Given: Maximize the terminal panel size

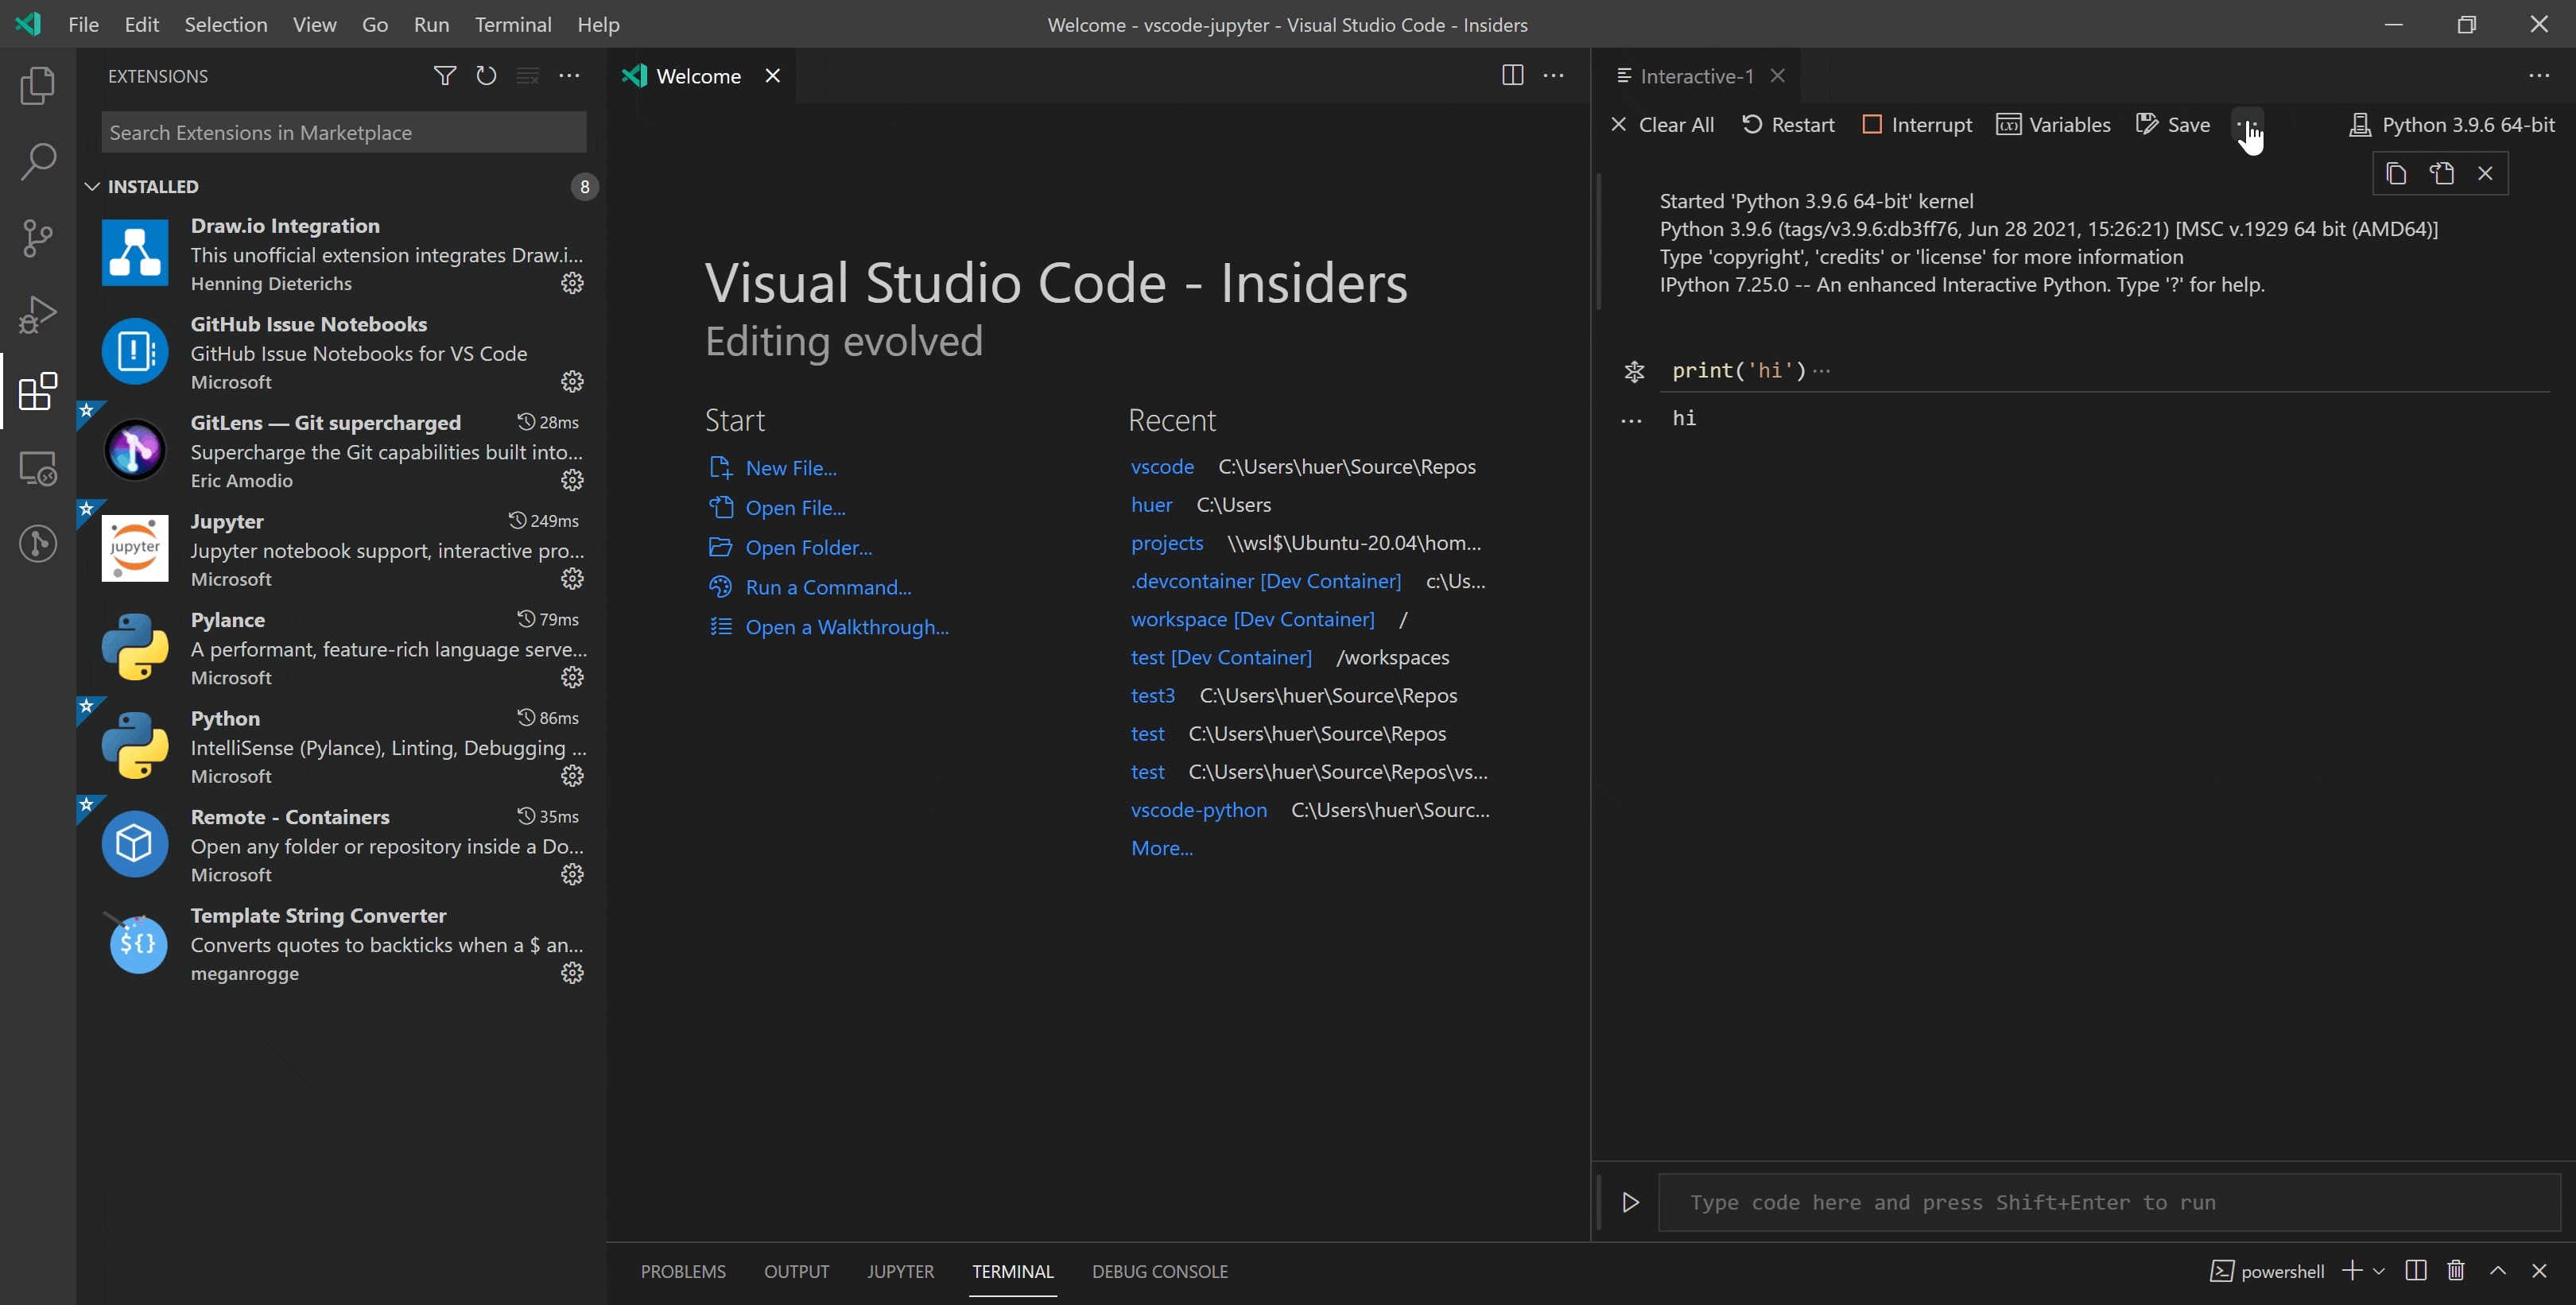Looking at the screenshot, I should point(2497,1271).
